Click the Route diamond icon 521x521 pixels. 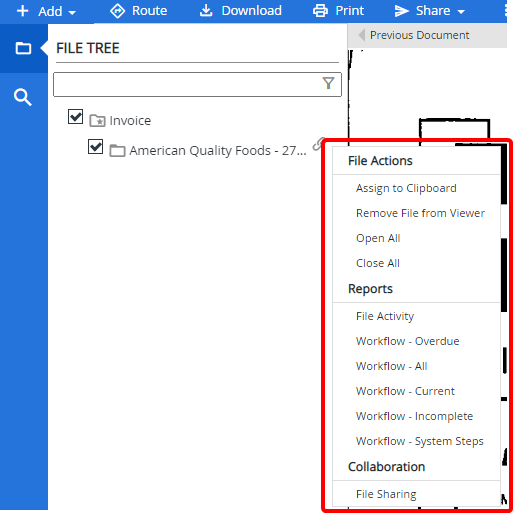[x=117, y=11]
